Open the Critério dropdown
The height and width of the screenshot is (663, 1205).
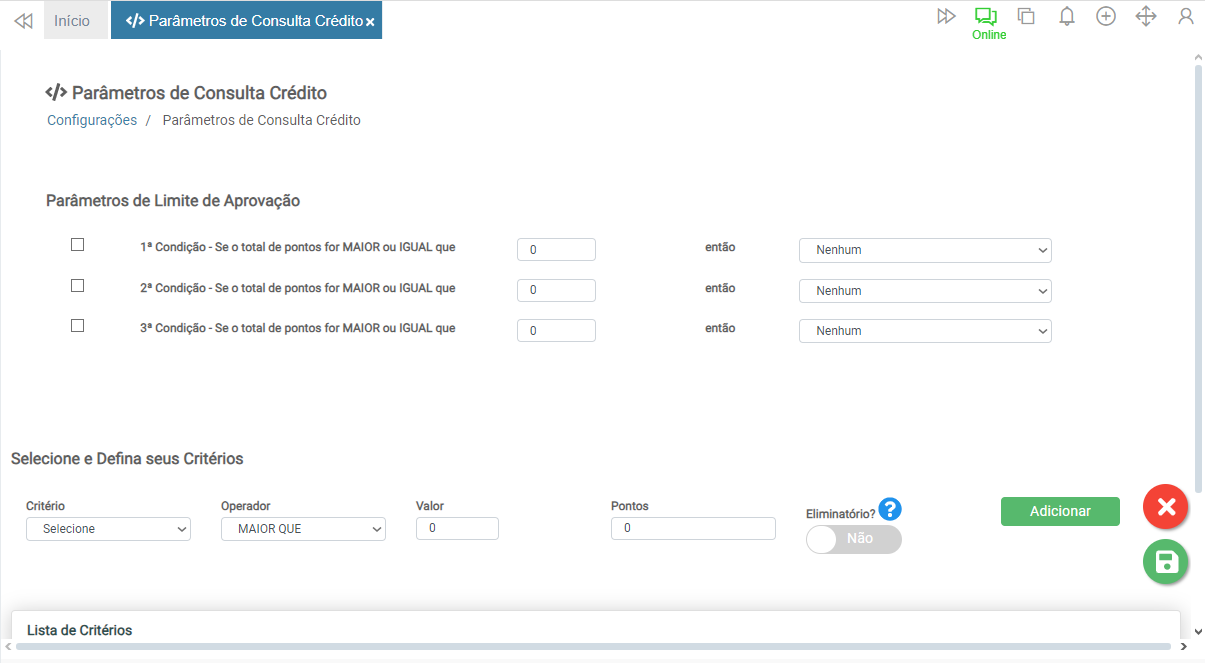[108, 529]
